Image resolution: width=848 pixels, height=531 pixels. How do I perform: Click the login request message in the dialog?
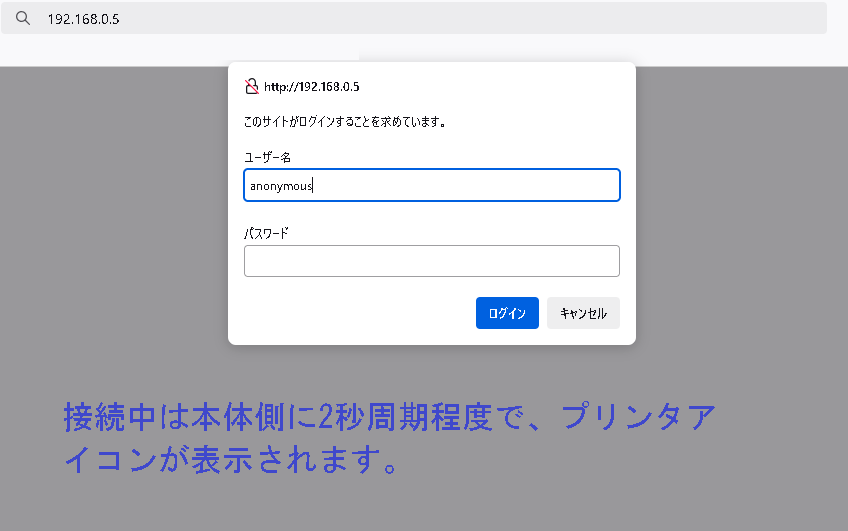tap(345, 122)
